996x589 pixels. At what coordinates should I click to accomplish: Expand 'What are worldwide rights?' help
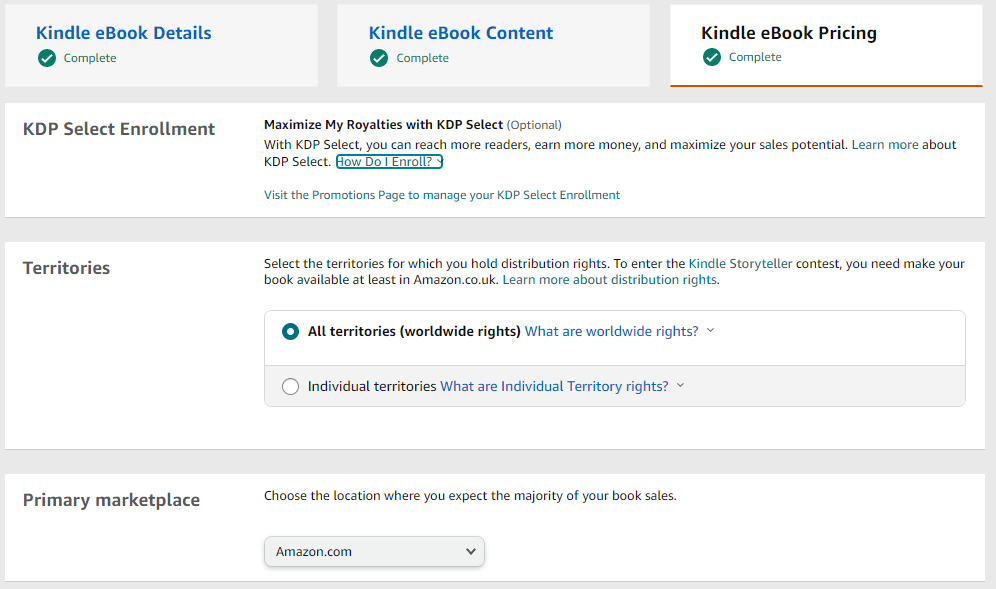pyautogui.click(x=611, y=332)
